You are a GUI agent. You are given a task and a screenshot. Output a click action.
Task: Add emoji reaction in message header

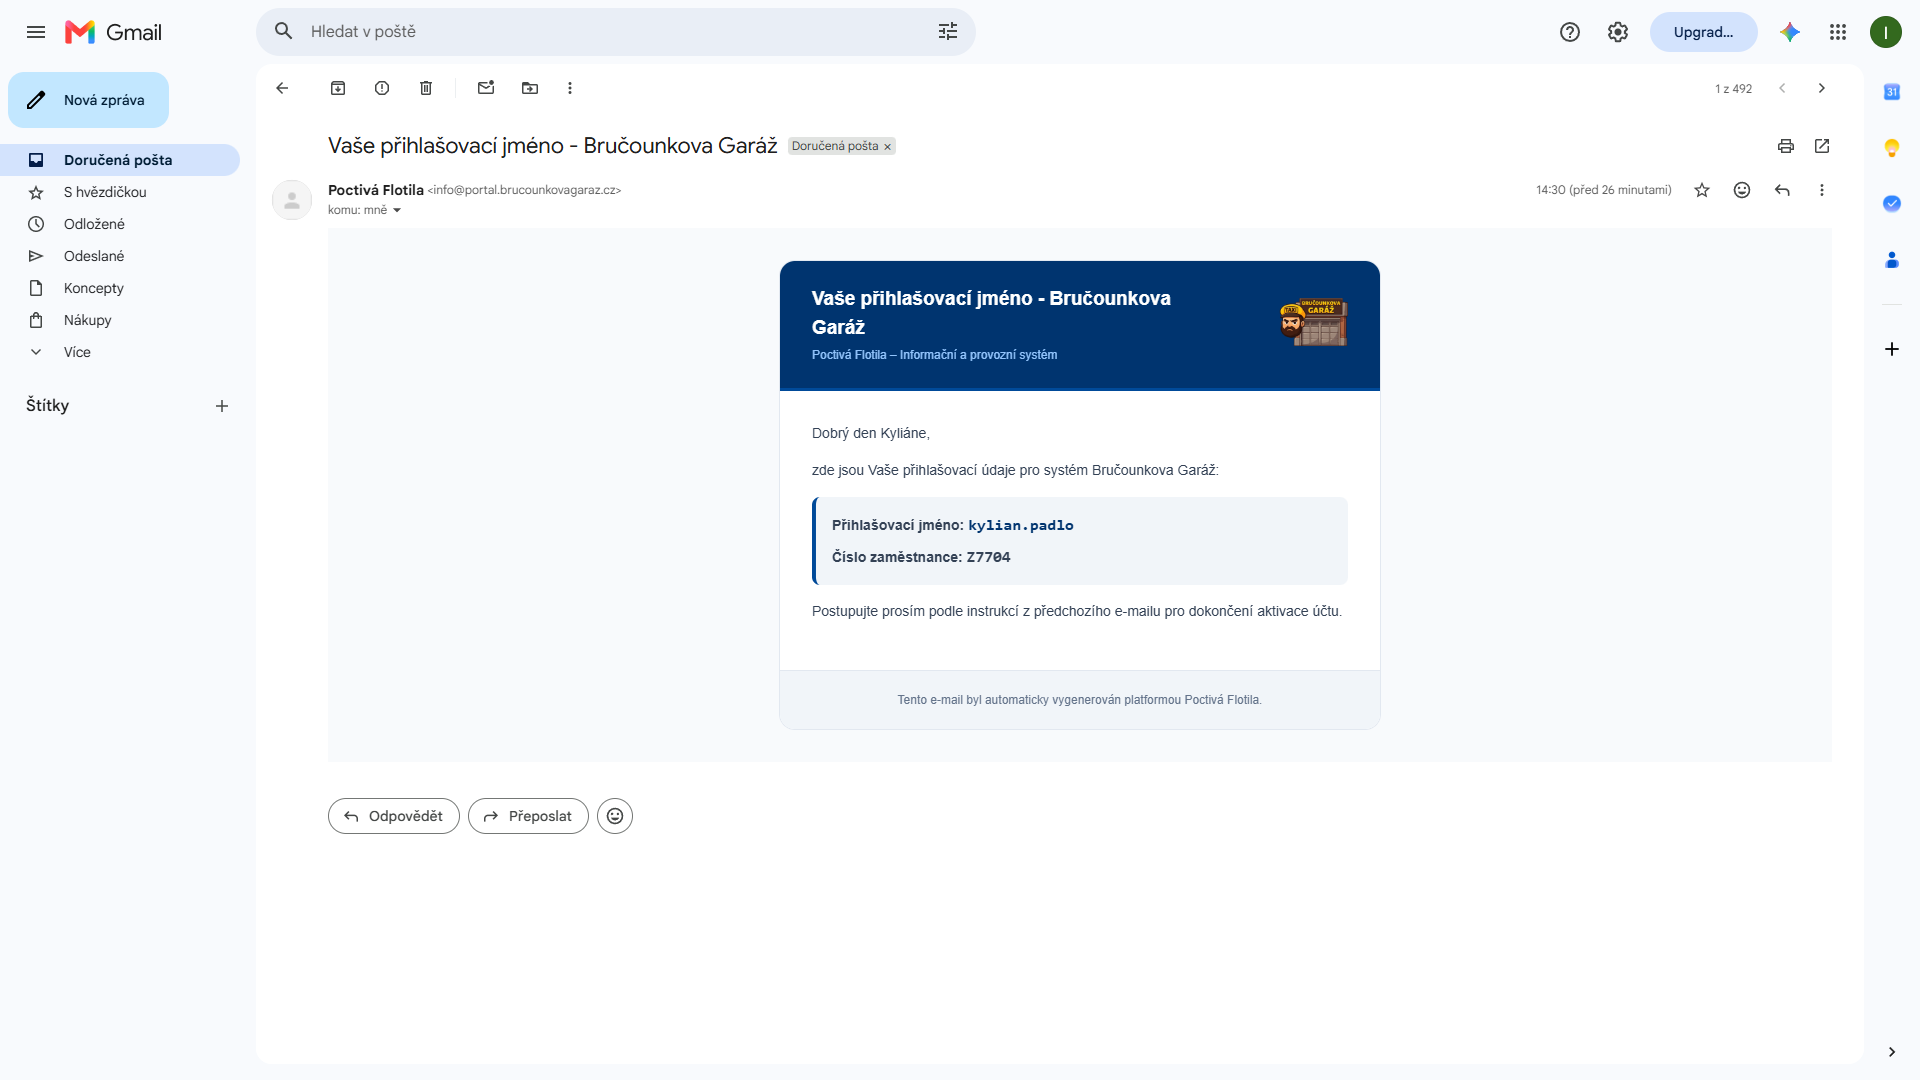1742,190
